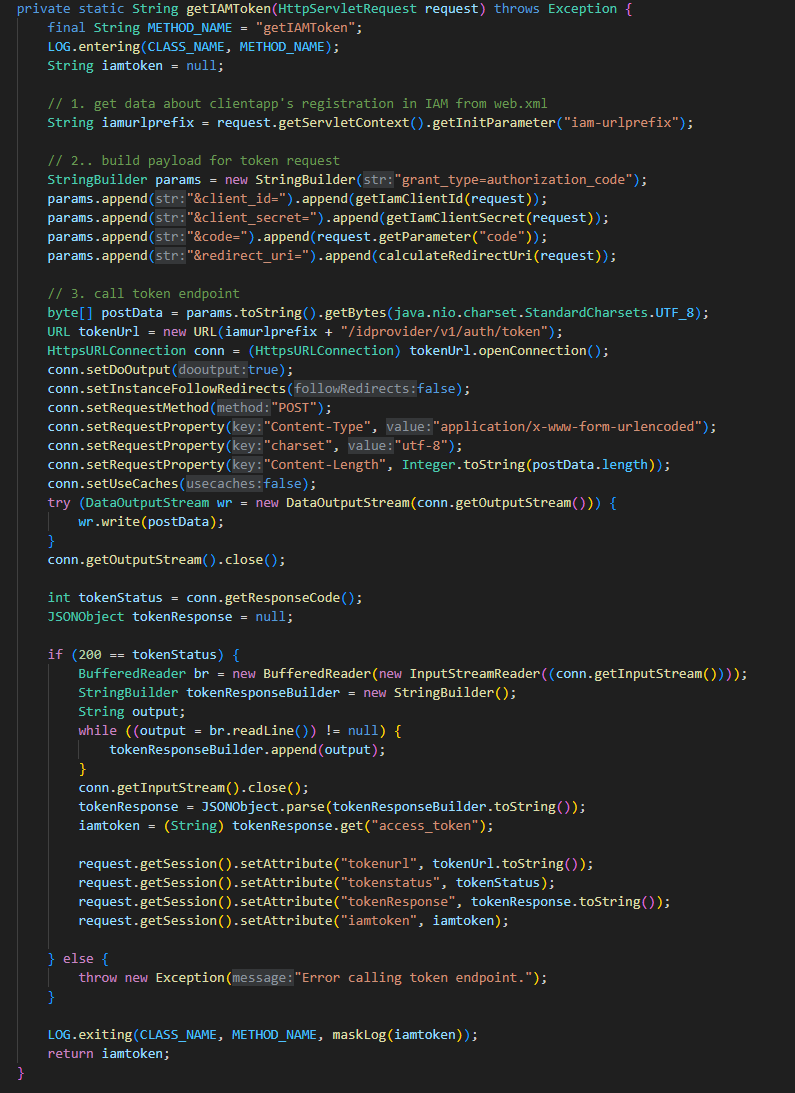Viewport: 795px width, 1093px height.
Task: Click the LOG.exiting call
Action: pos(90,1034)
